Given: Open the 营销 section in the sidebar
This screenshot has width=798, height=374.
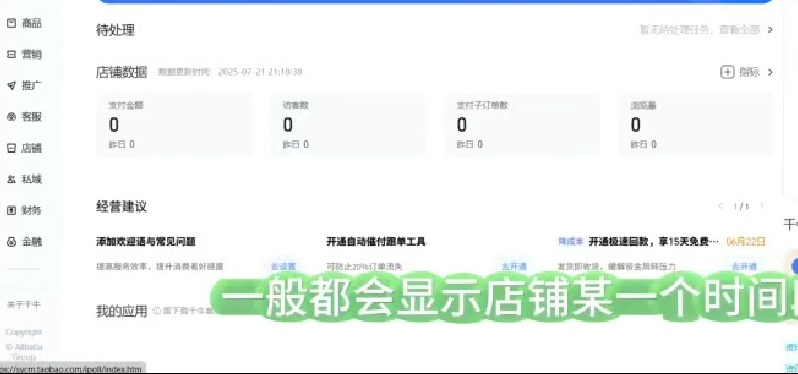Looking at the screenshot, I should (24, 54).
